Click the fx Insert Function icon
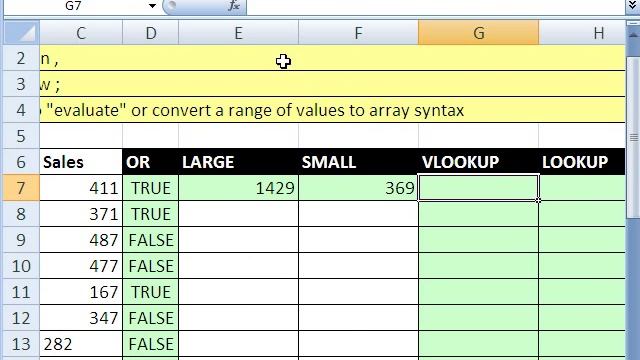The height and width of the screenshot is (360, 640). (234, 6)
